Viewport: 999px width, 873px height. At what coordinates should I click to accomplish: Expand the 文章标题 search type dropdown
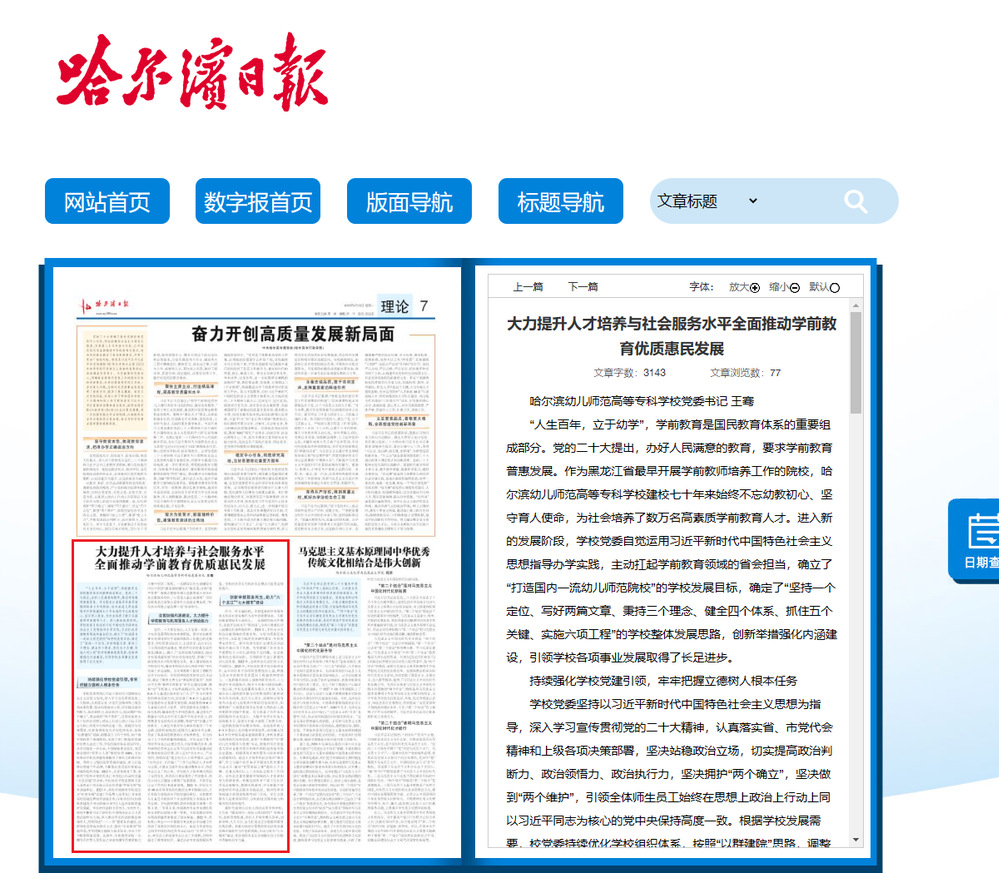point(707,201)
